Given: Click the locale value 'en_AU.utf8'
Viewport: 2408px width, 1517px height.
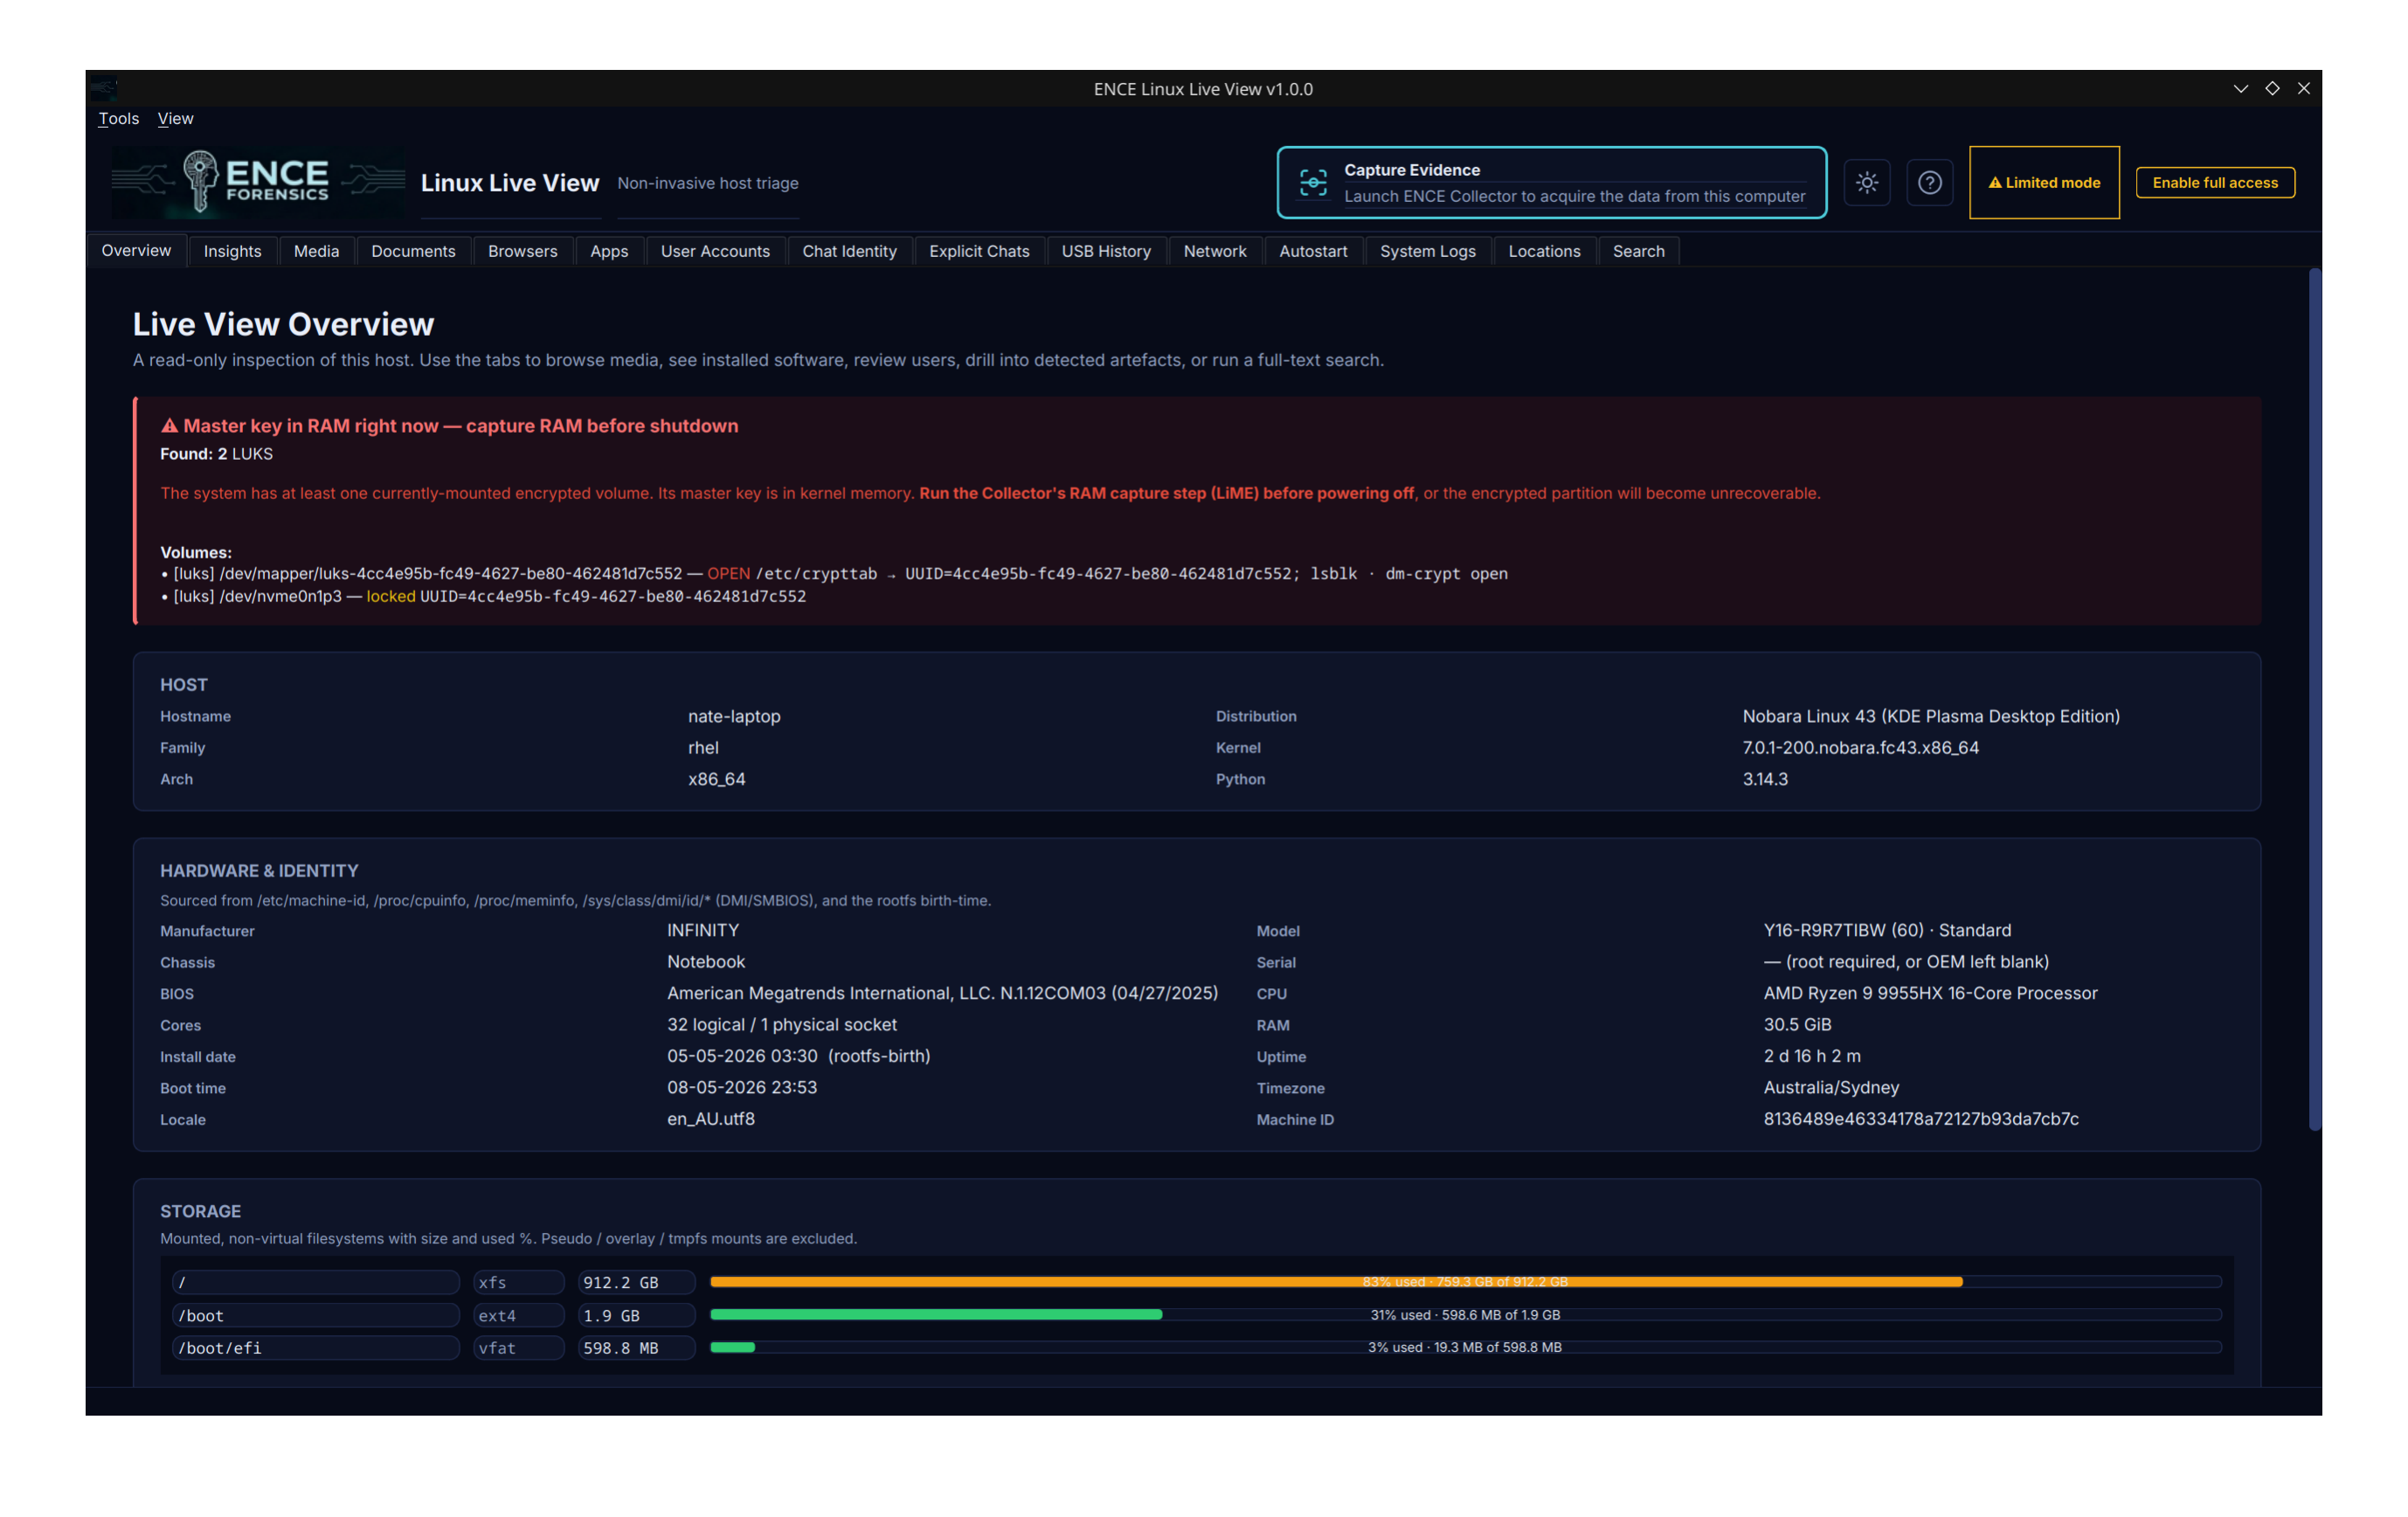Looking at the screenshot, I should click(711, 1120).
